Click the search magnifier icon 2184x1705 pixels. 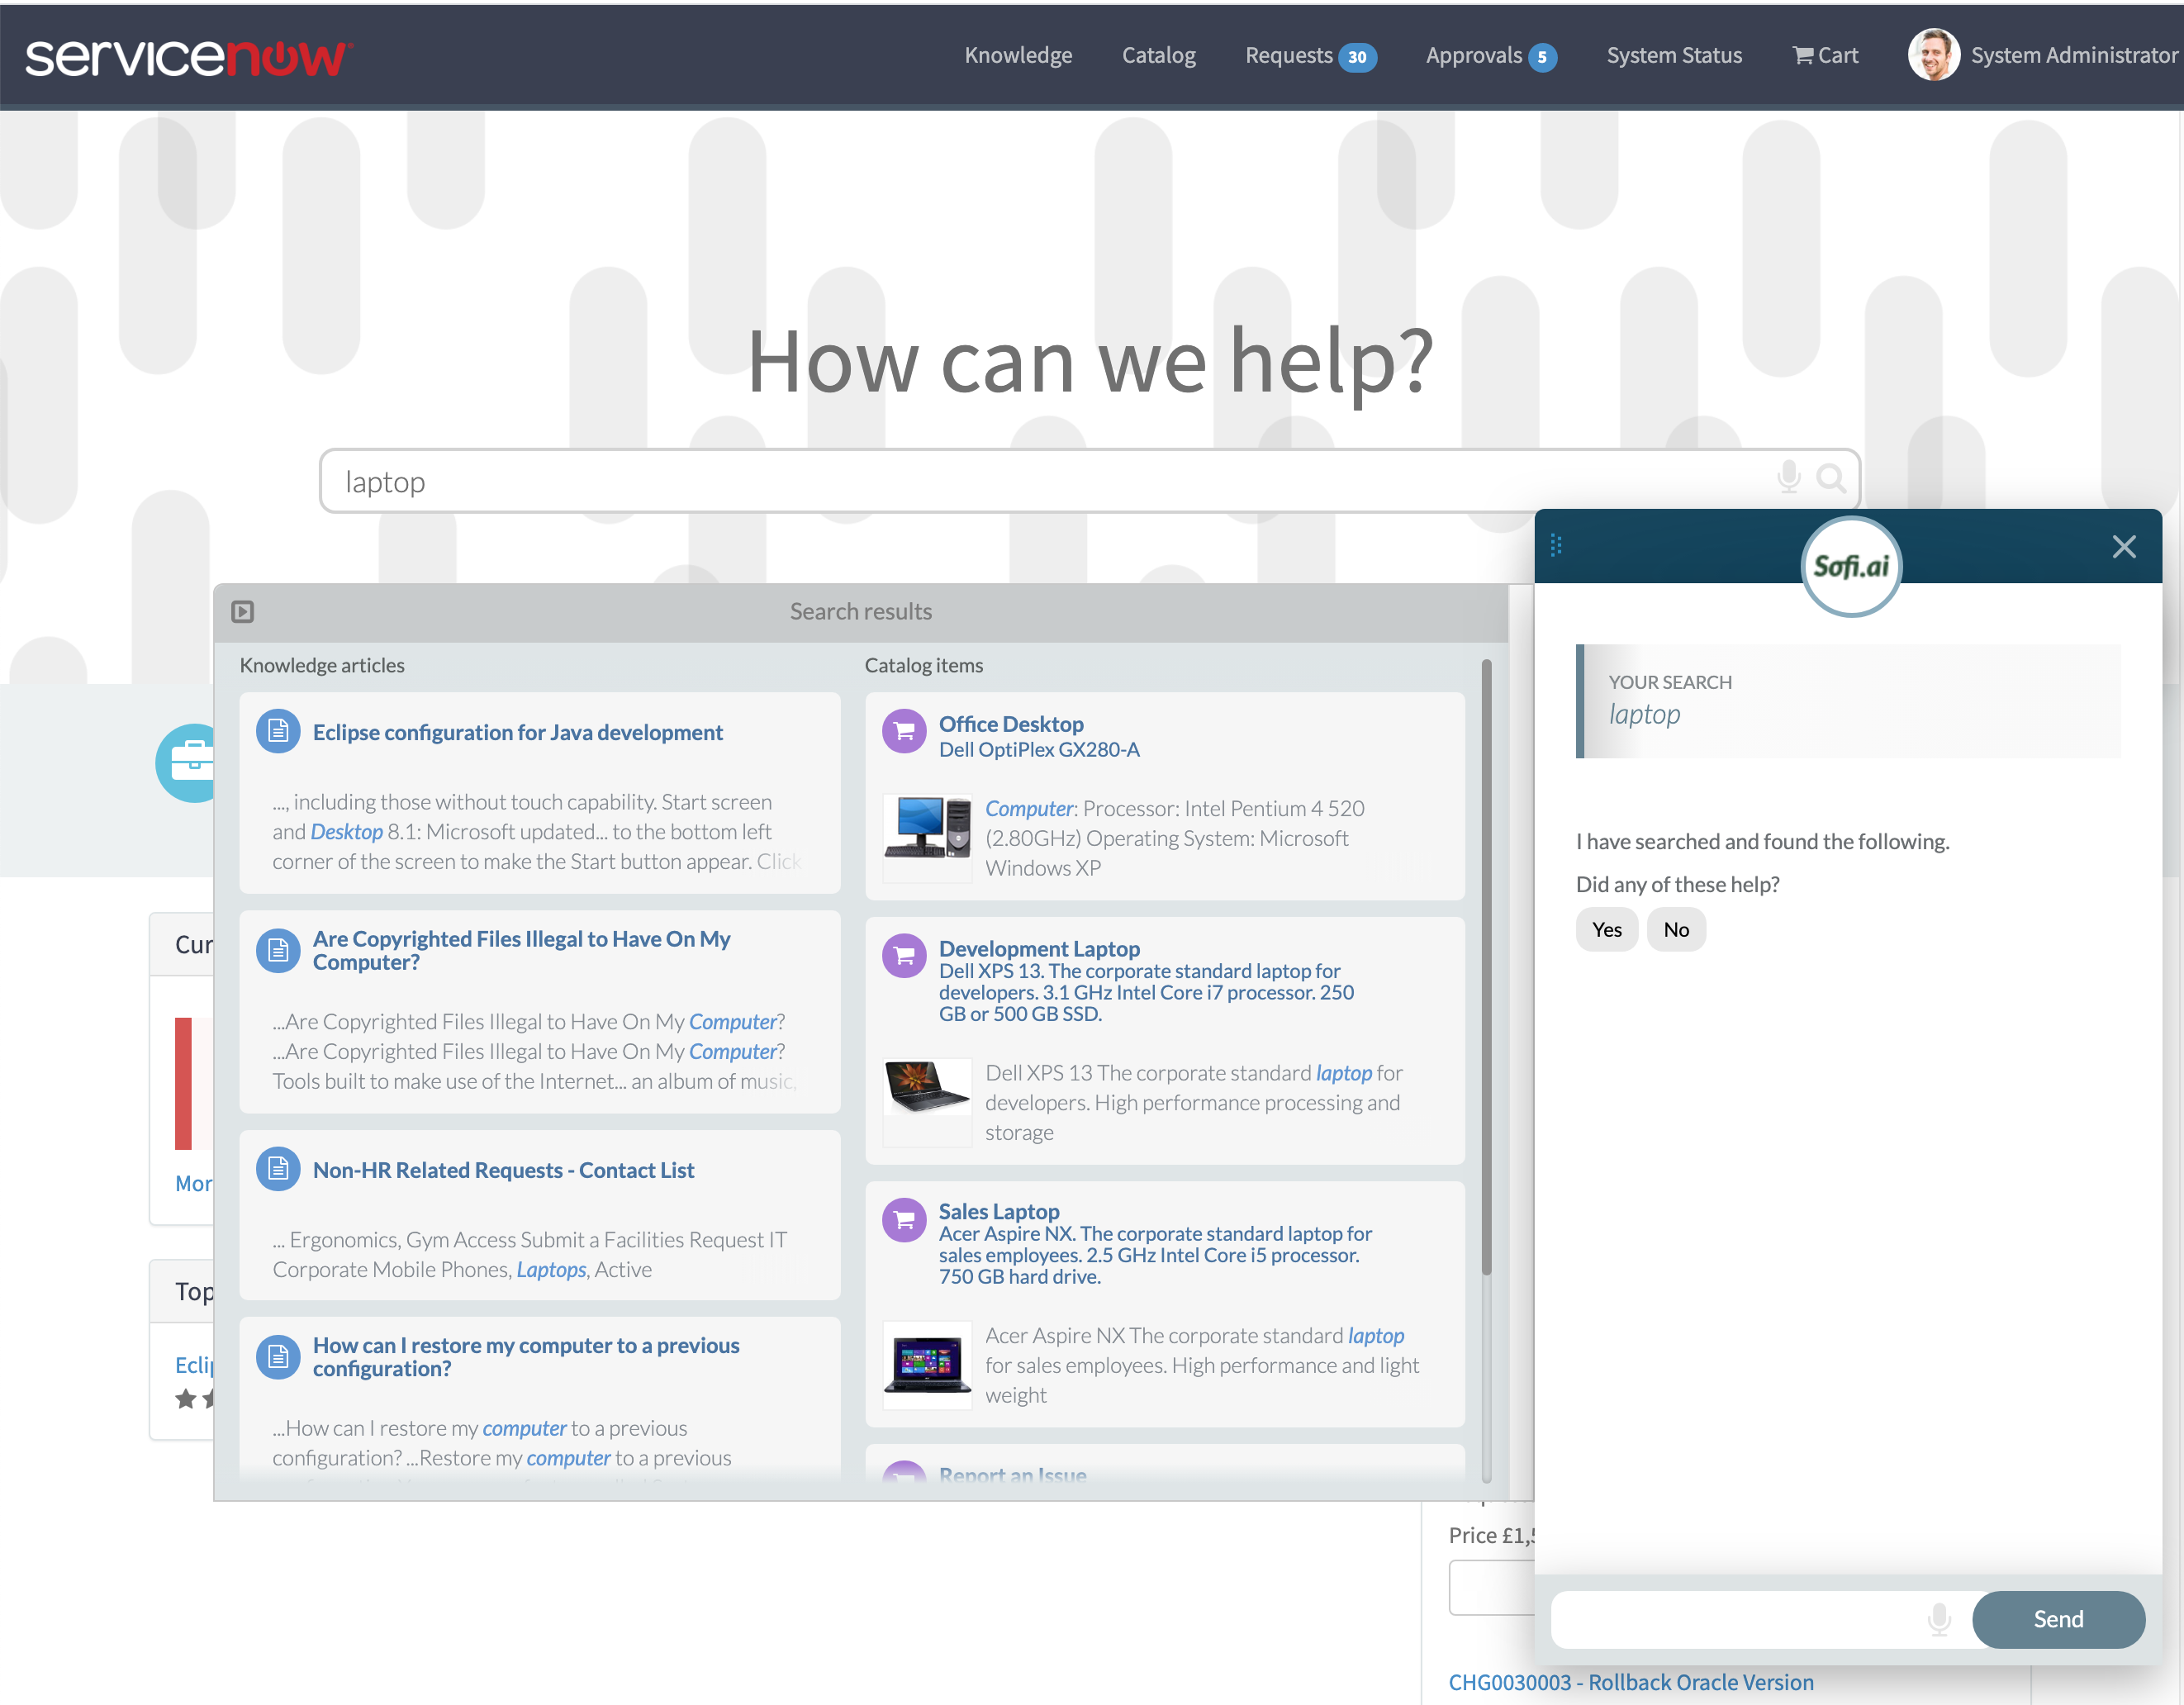pyautogui.click(x=1830, y=479)
